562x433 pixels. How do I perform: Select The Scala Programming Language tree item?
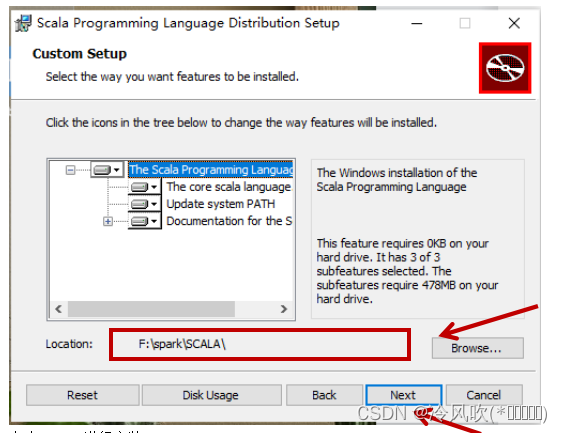click(211, 170)
